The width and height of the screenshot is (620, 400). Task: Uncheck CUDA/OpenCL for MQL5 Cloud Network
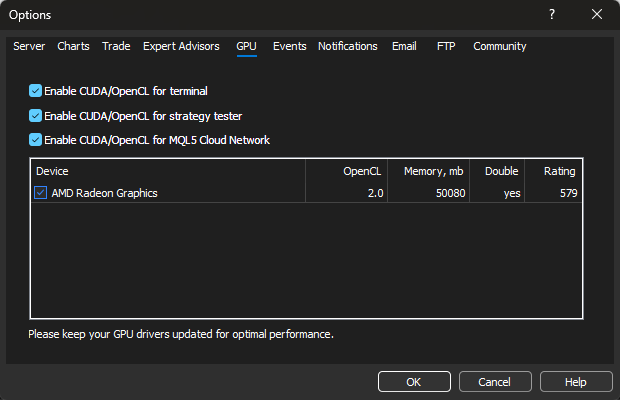36,140
